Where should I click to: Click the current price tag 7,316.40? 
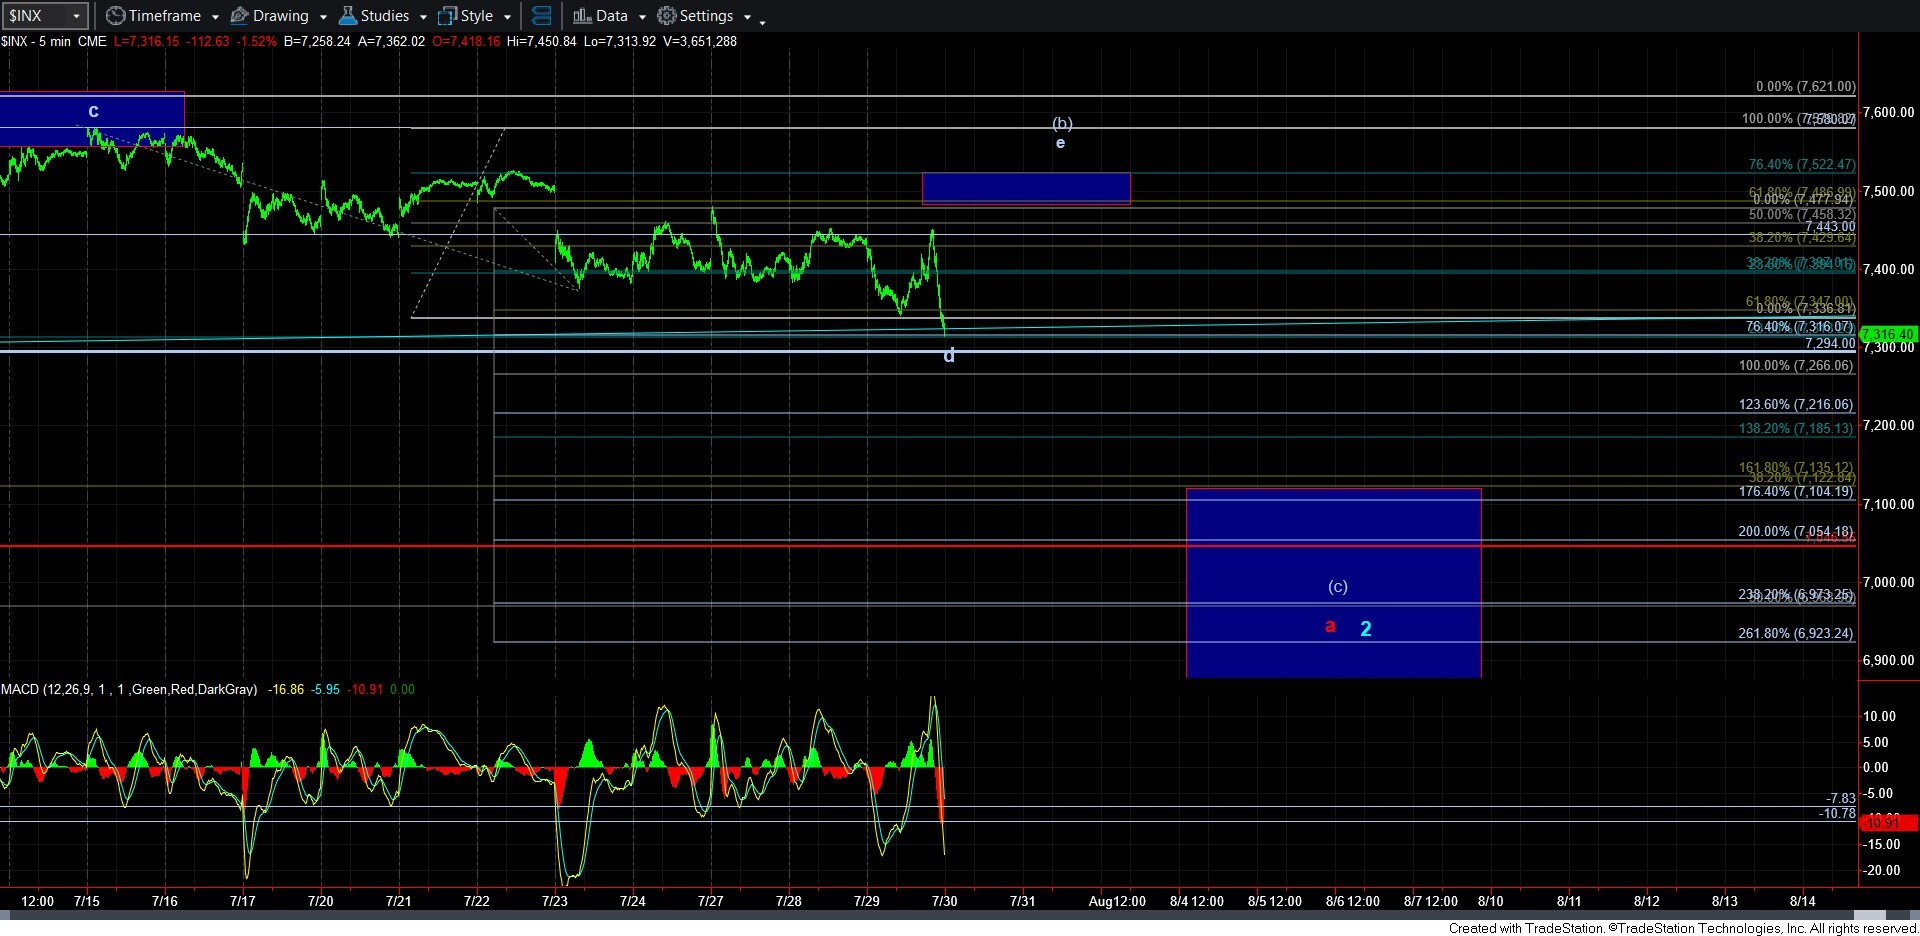point(1888,334)
